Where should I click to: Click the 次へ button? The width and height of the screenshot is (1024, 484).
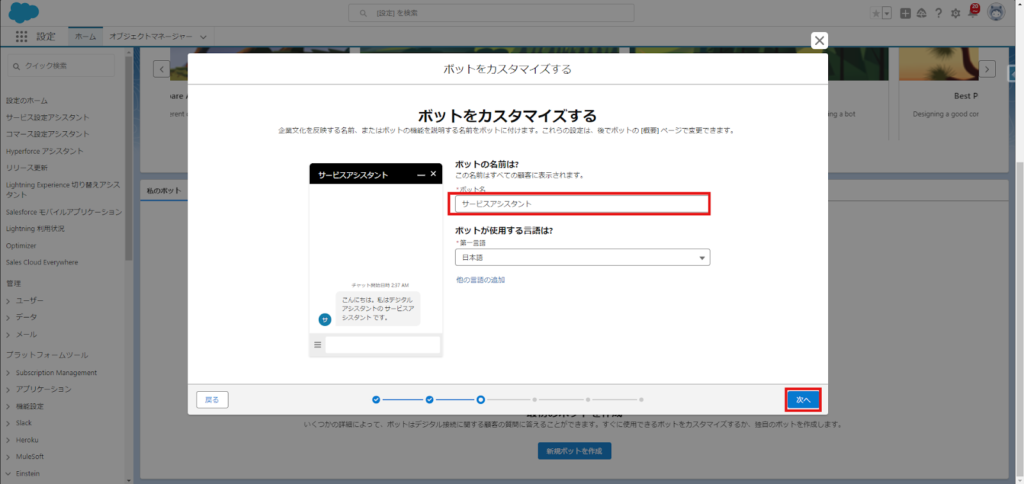(x=803, y=400)
